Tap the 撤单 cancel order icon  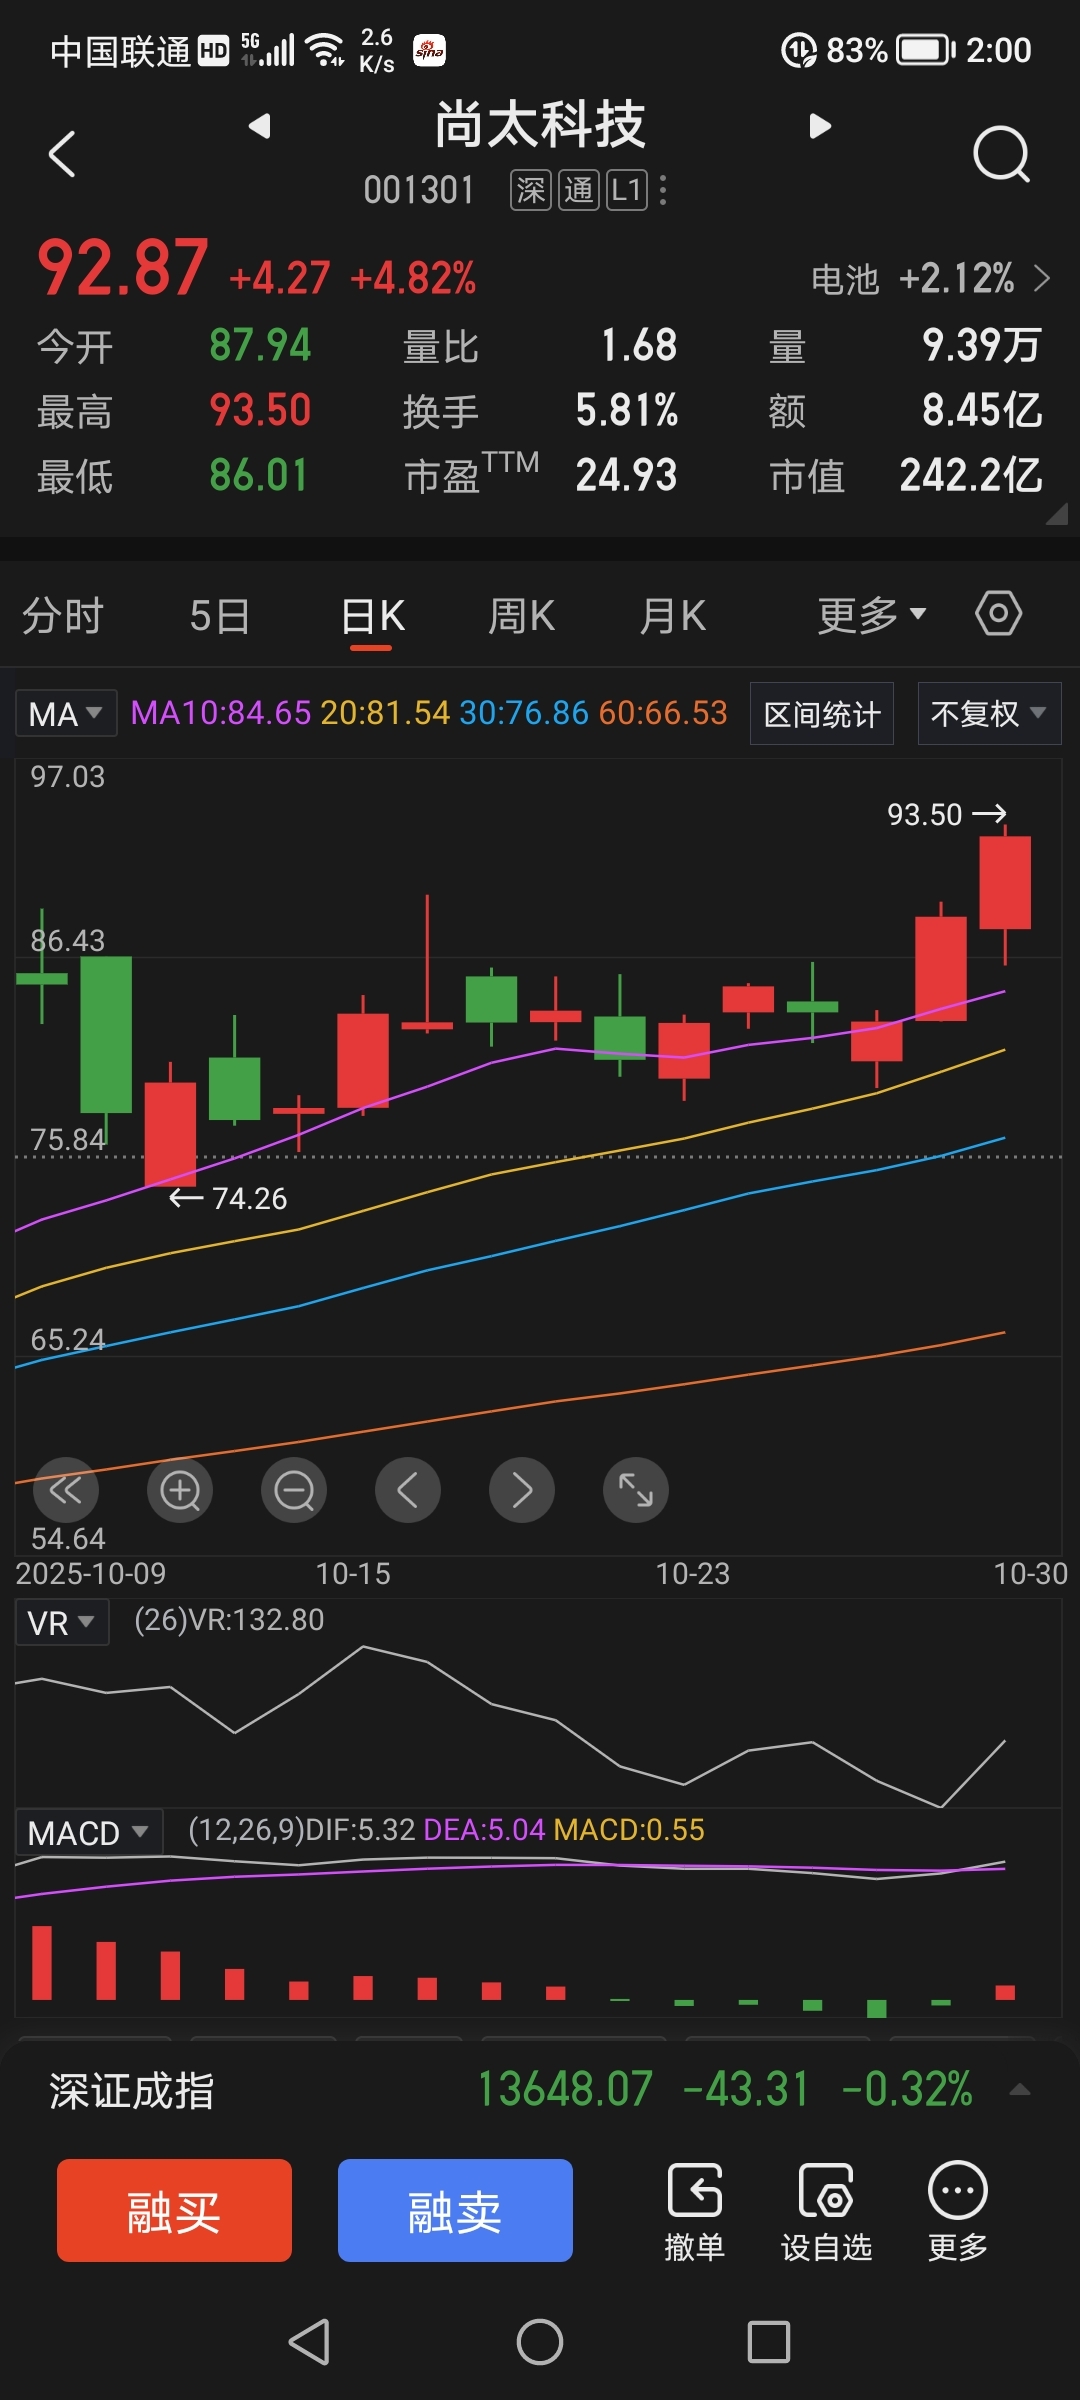(x=695, y=2212)
